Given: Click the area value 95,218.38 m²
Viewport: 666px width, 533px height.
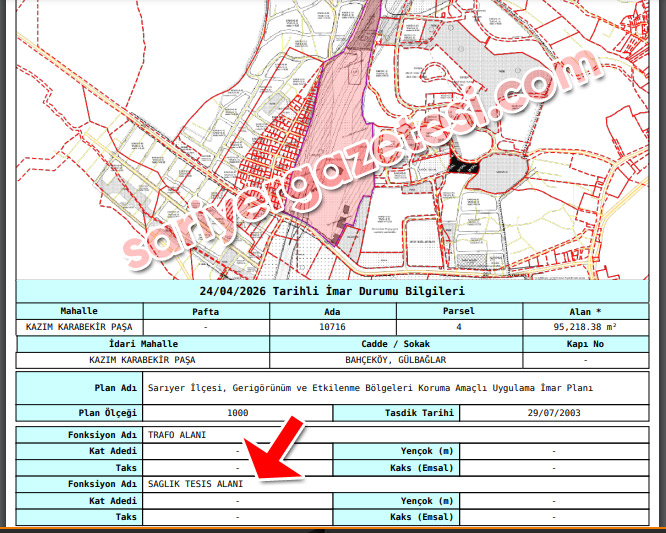Looking at the screenshot, I should [x=584, y=327].
